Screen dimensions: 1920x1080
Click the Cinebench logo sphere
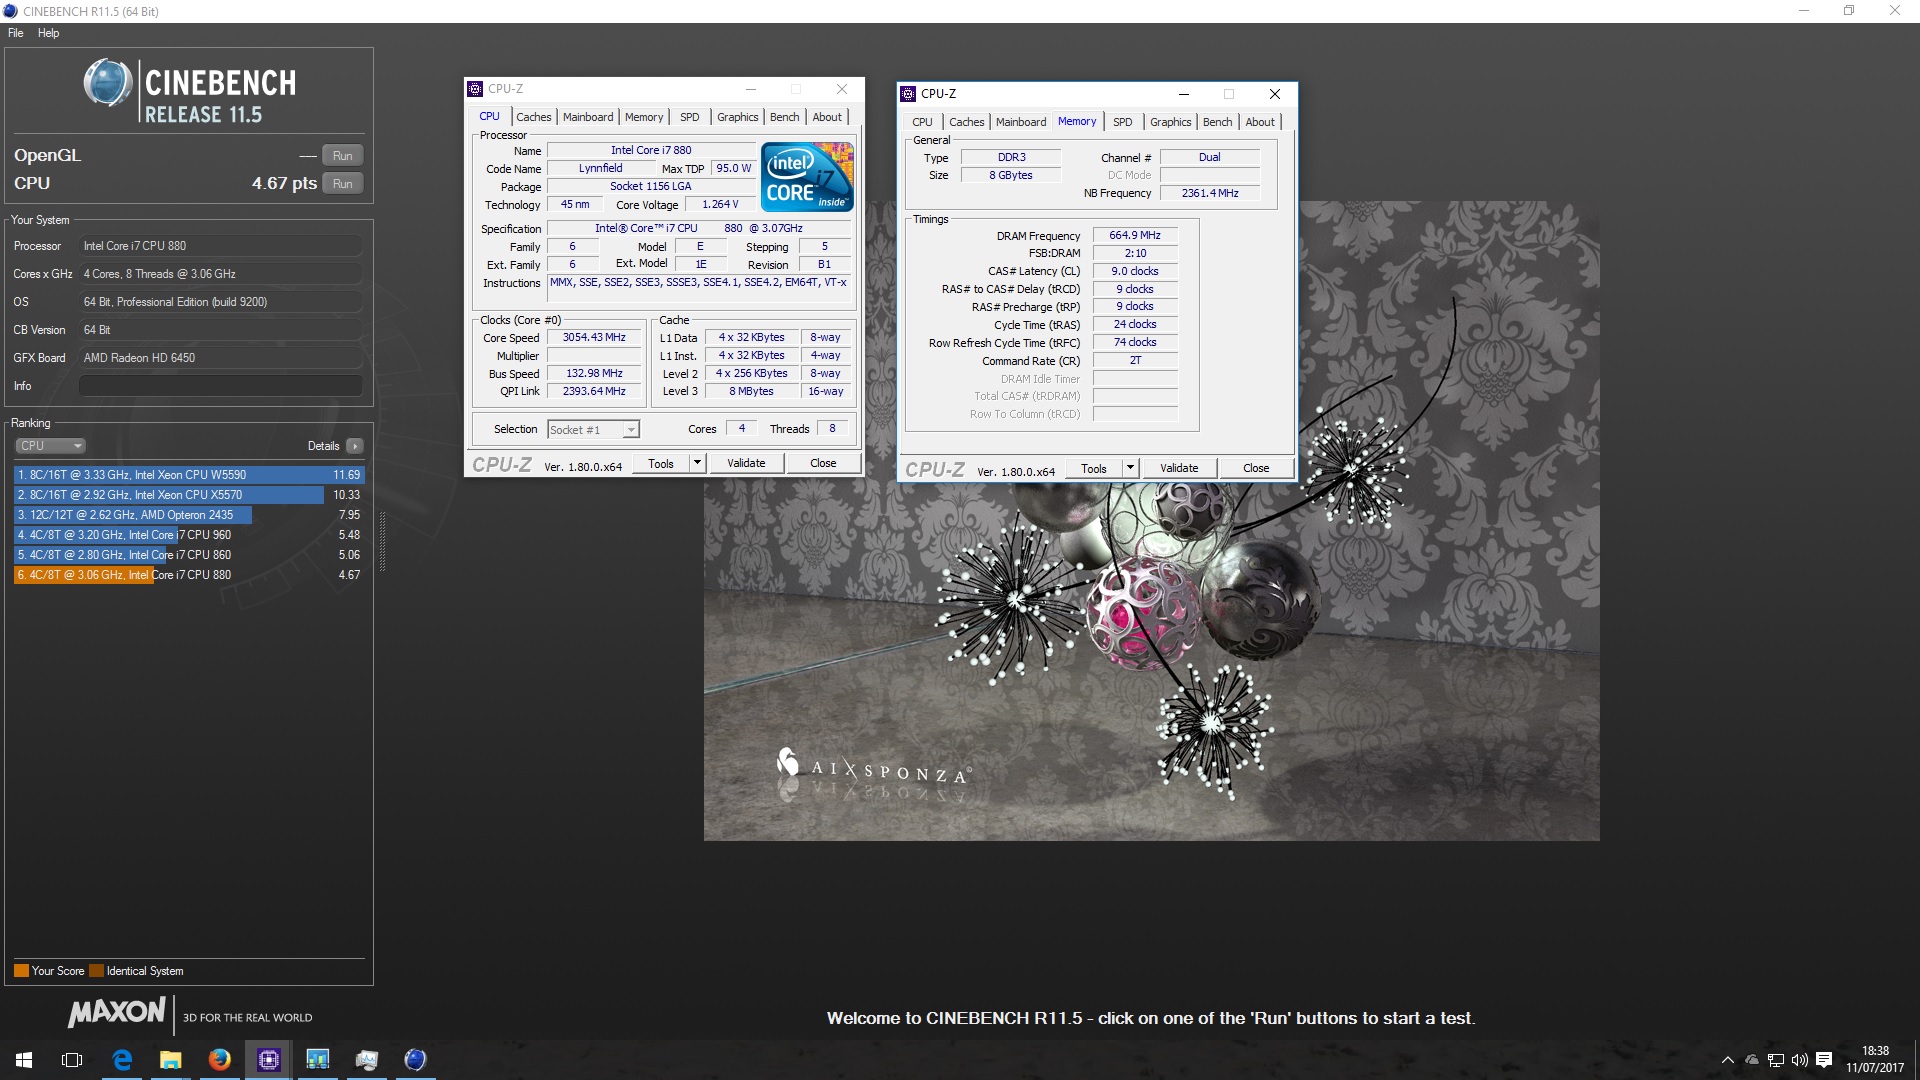tap(108, 83)
